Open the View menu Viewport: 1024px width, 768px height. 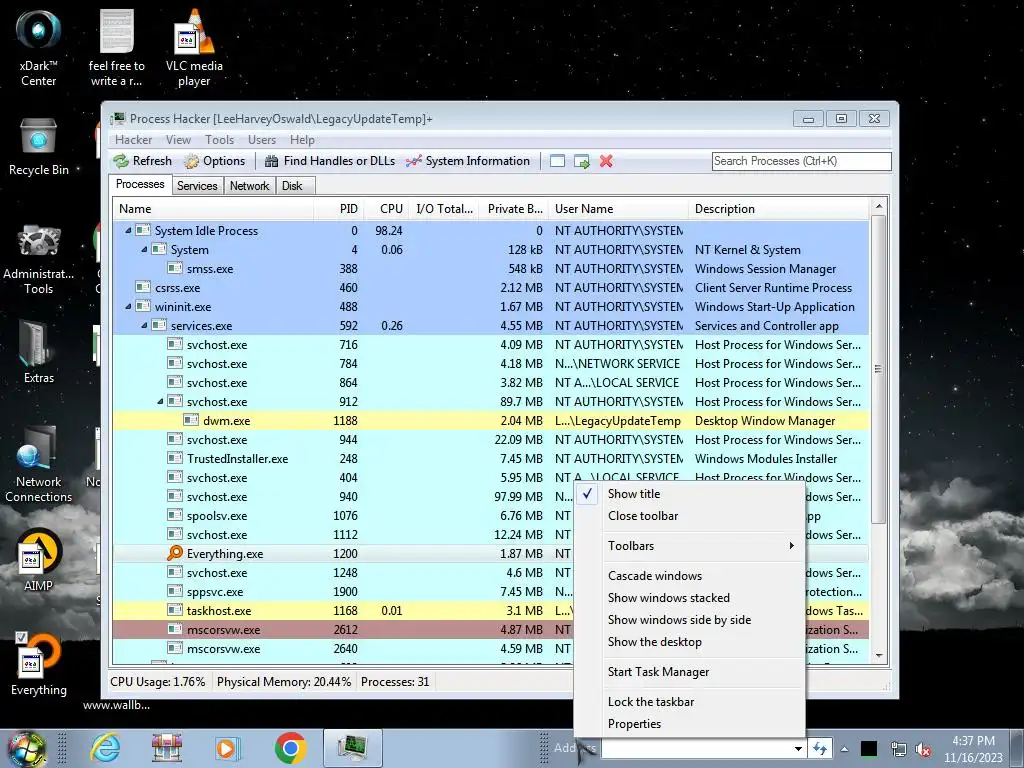click(x=178, y=140)
